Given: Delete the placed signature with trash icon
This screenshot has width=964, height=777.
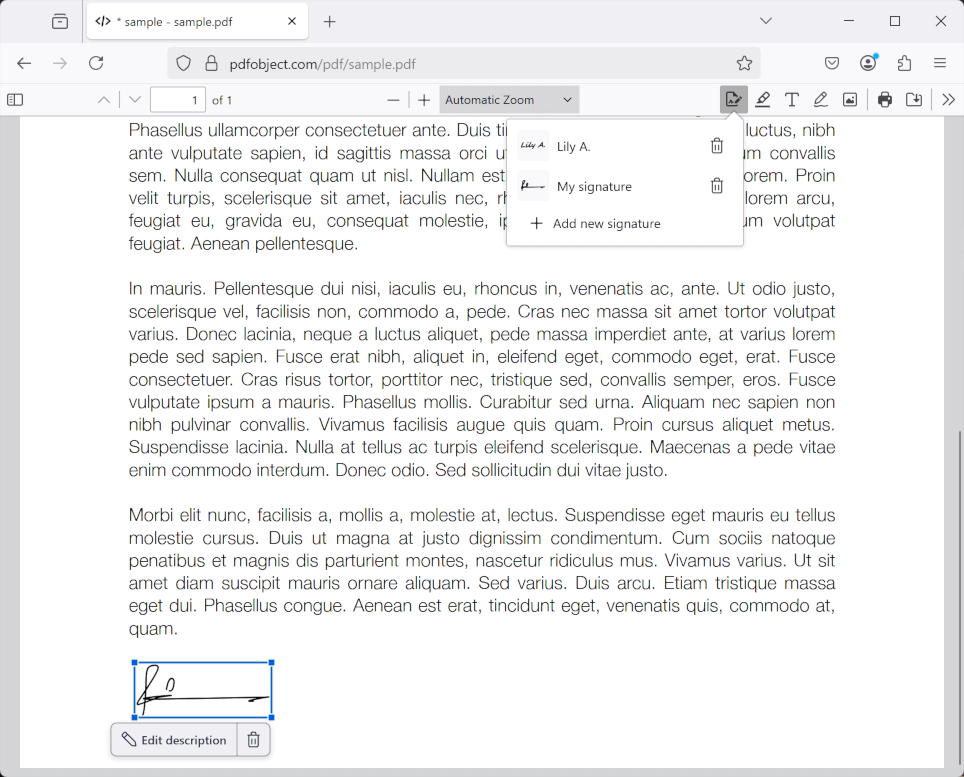Looking at the screenshot, I should coord(253,740).
